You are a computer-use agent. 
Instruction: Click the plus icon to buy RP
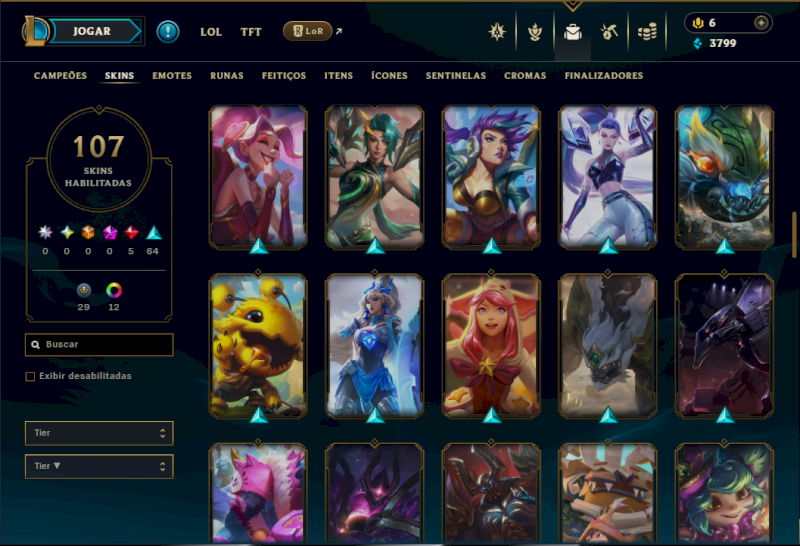(761, 23)
